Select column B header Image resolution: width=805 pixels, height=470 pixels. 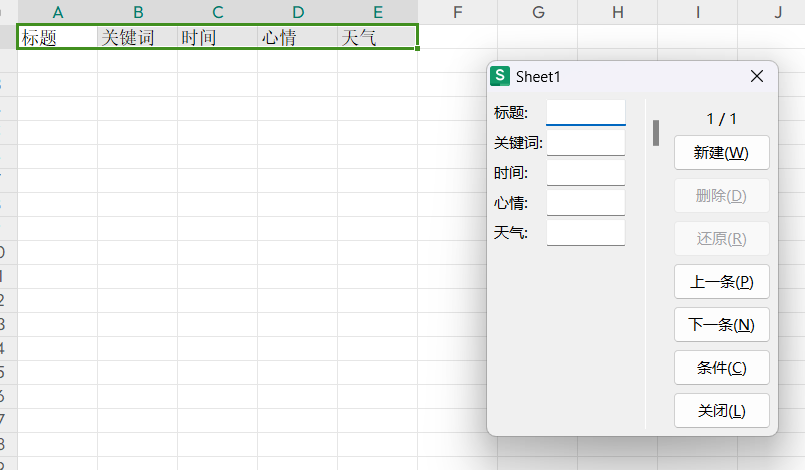coord(138,12)
